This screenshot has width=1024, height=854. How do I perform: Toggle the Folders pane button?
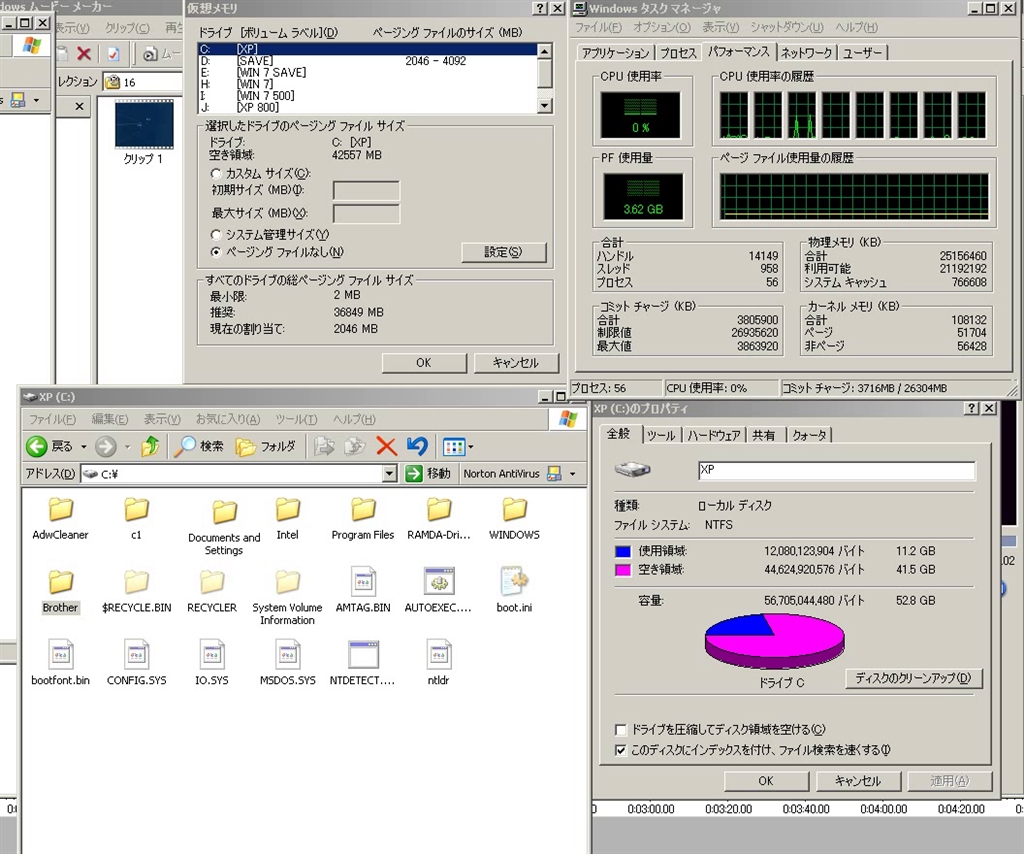pos(246,447)
